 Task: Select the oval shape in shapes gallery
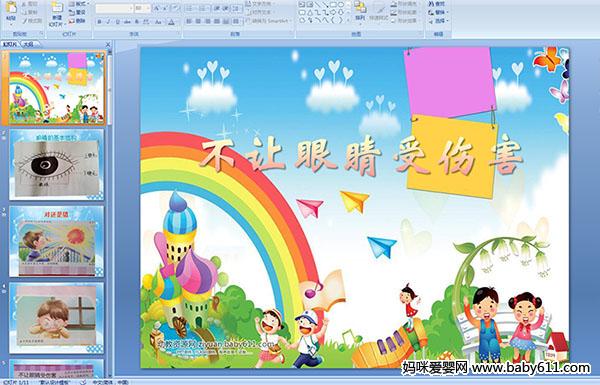[341, 5]
